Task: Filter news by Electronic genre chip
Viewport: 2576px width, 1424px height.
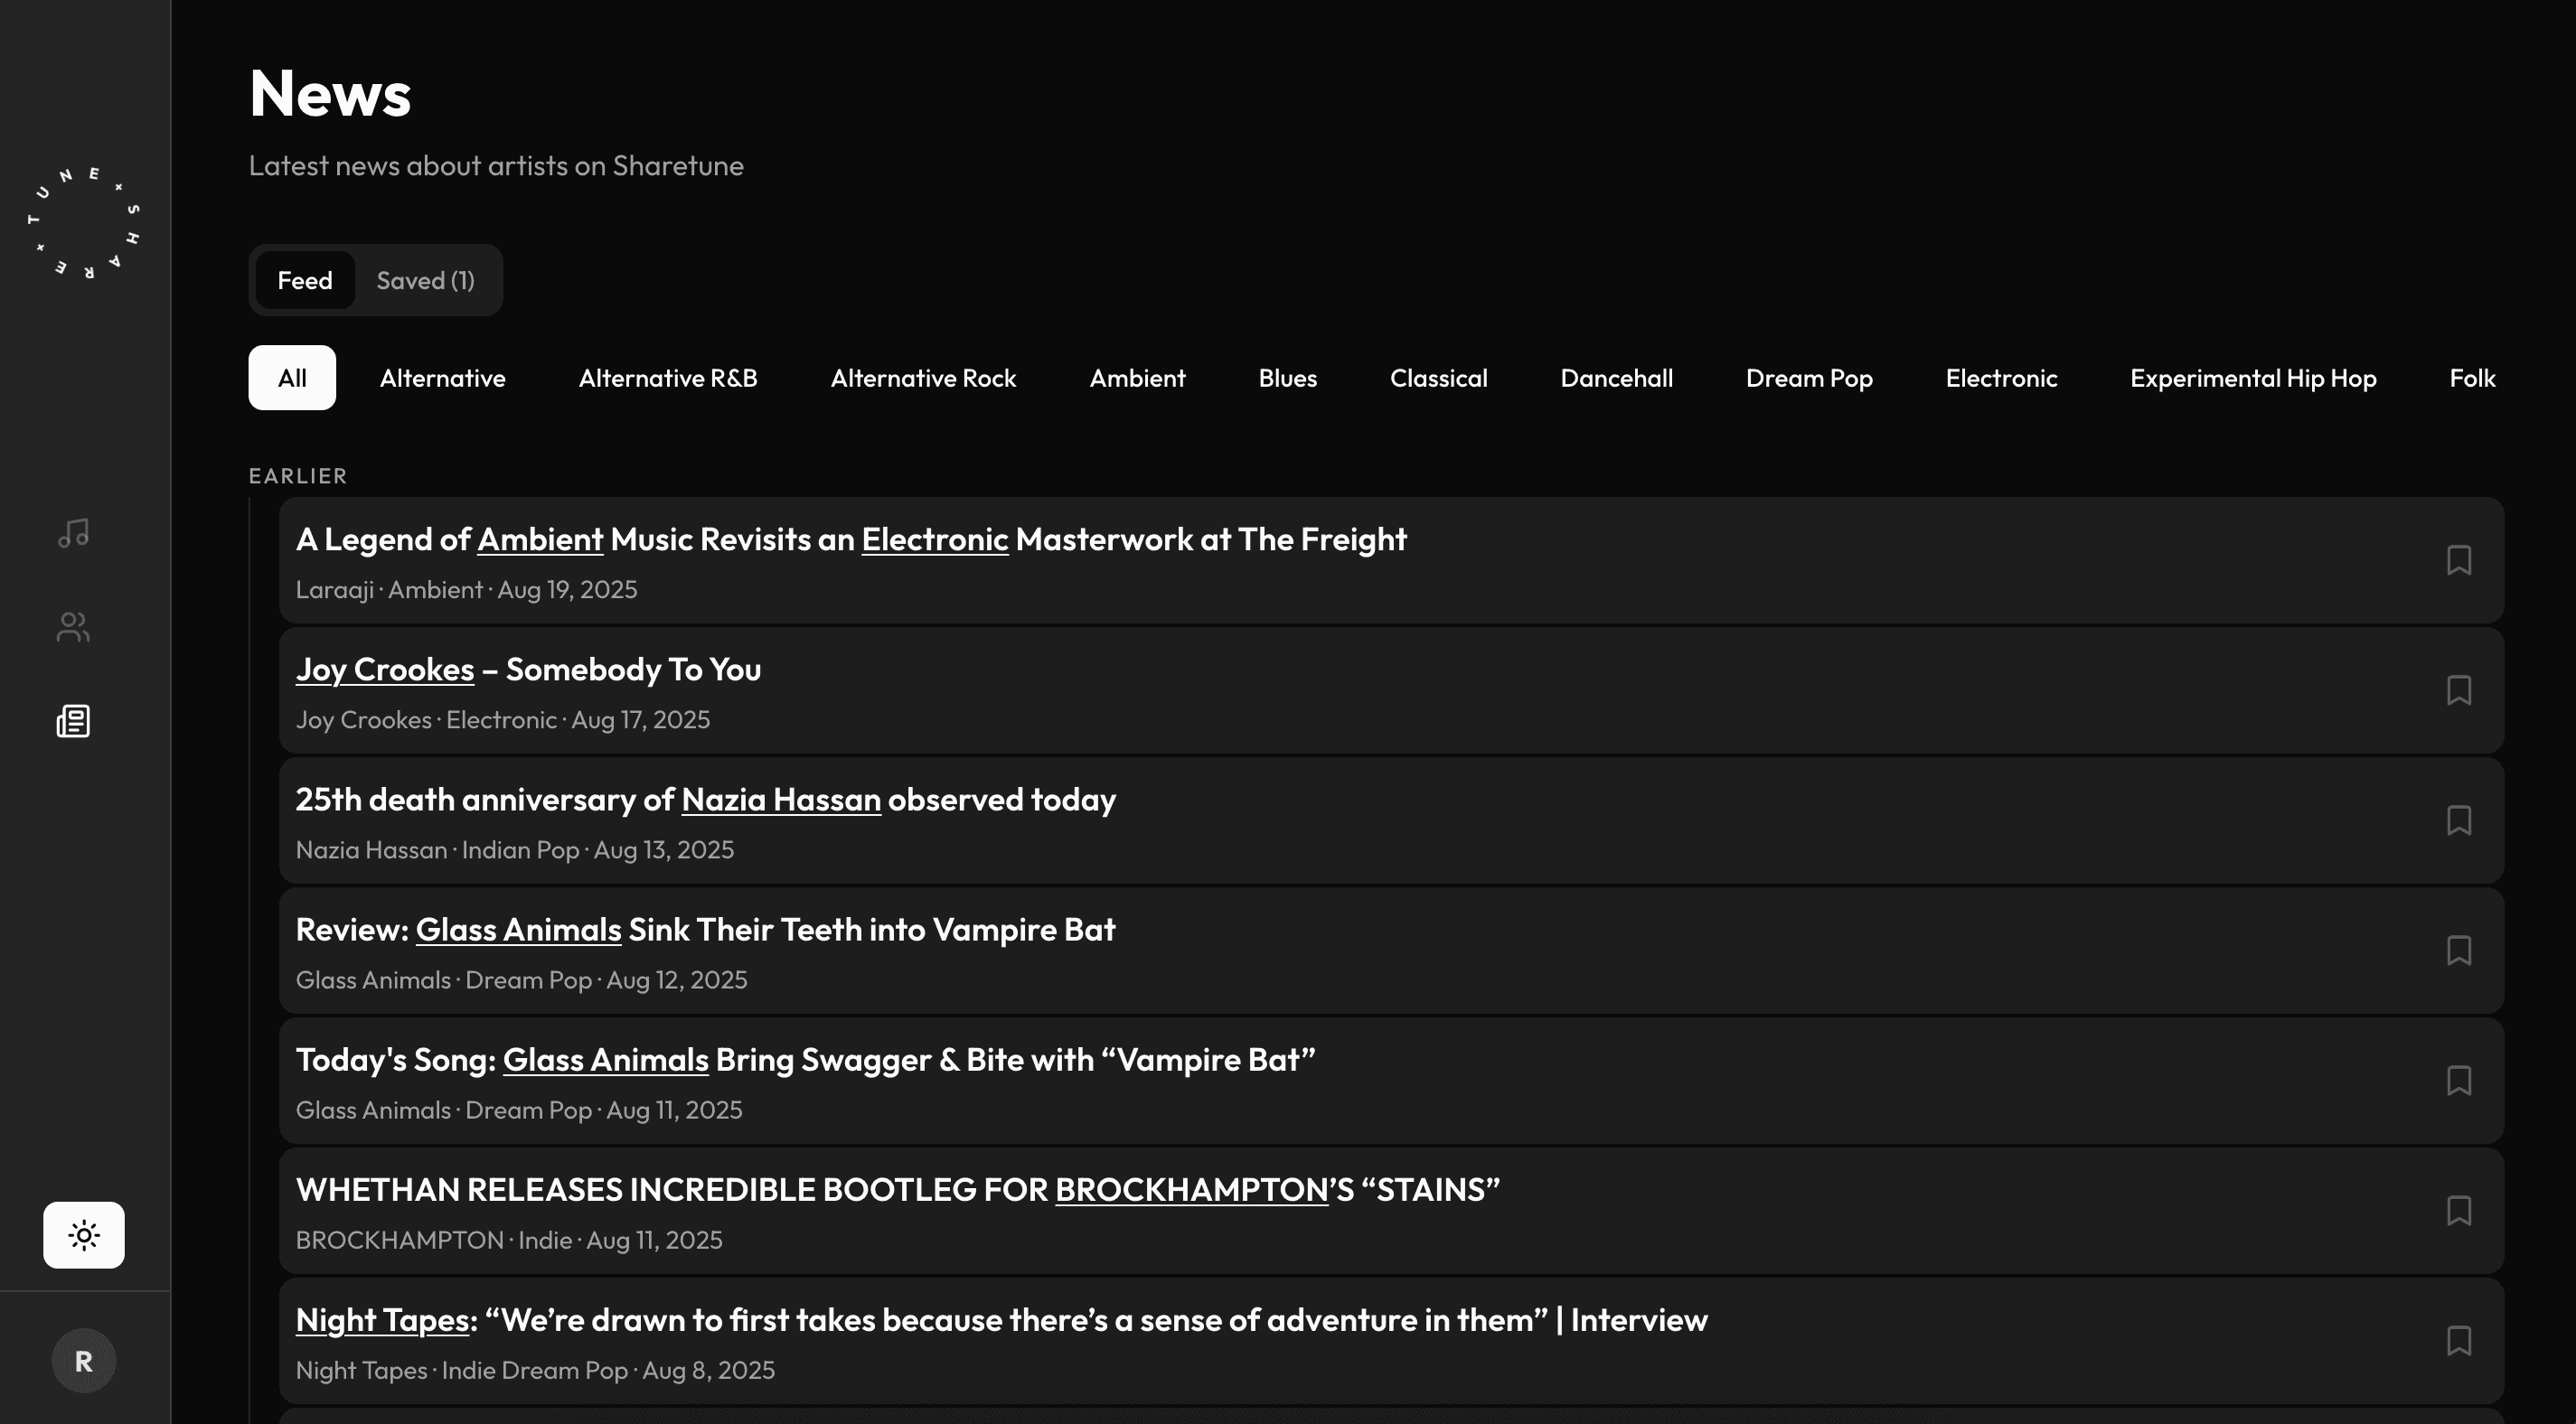Action: coord(2001,378)
